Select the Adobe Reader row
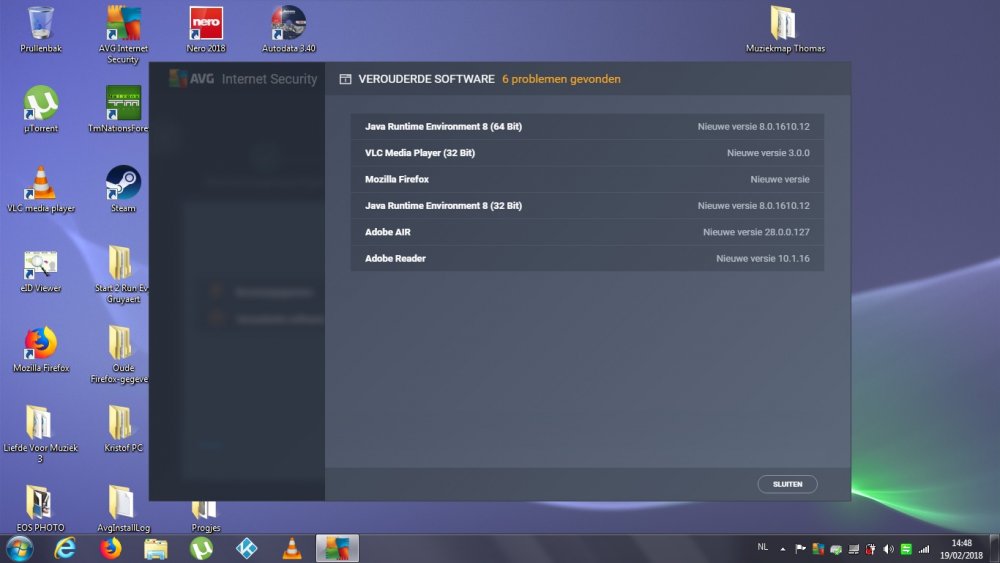Screen dimensions: 1000x563 (x=587, y=258)
